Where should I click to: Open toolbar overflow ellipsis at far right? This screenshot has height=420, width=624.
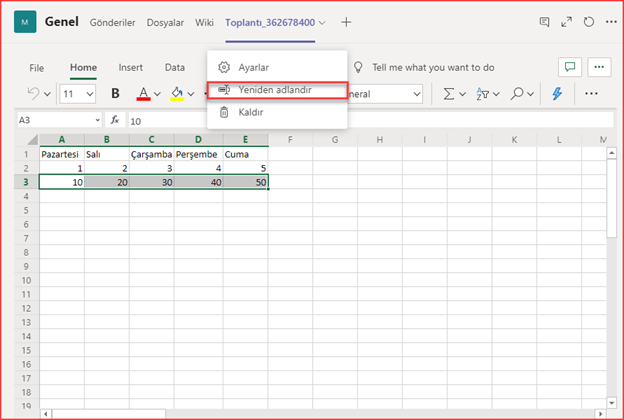tap(591, 94)
